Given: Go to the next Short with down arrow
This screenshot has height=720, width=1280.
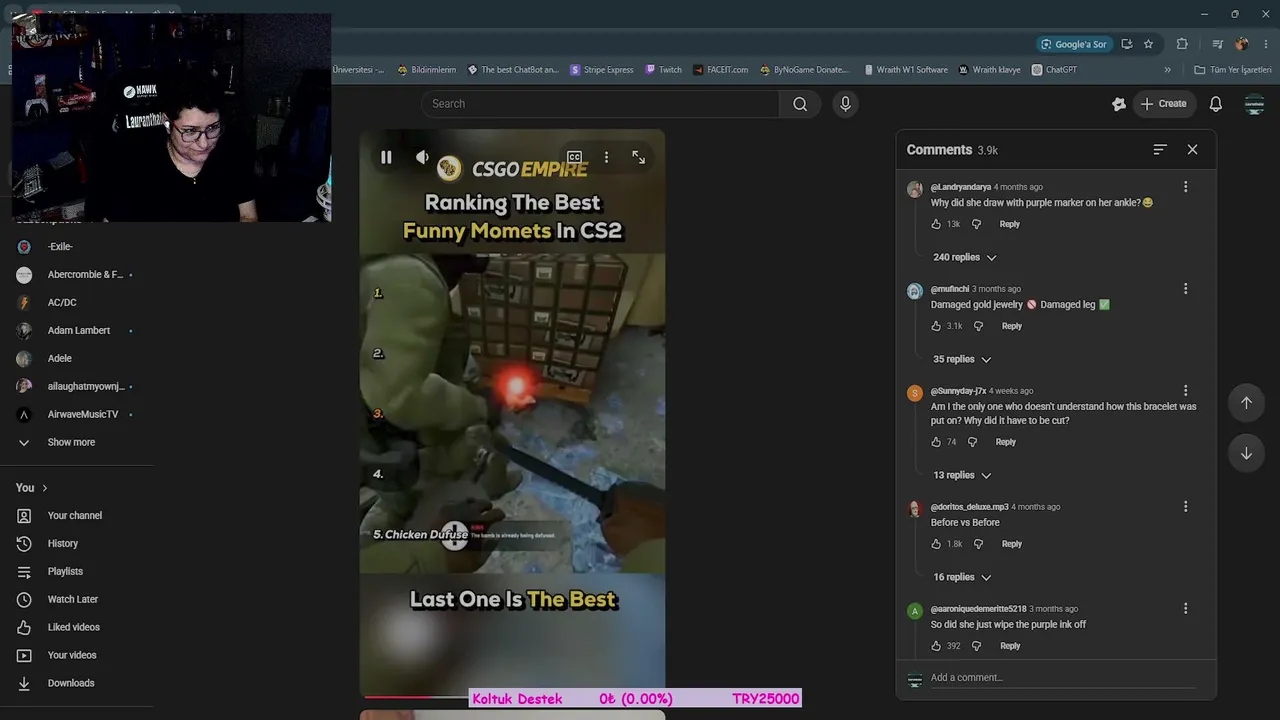Looking at the screenshot, I should 1246,453.
